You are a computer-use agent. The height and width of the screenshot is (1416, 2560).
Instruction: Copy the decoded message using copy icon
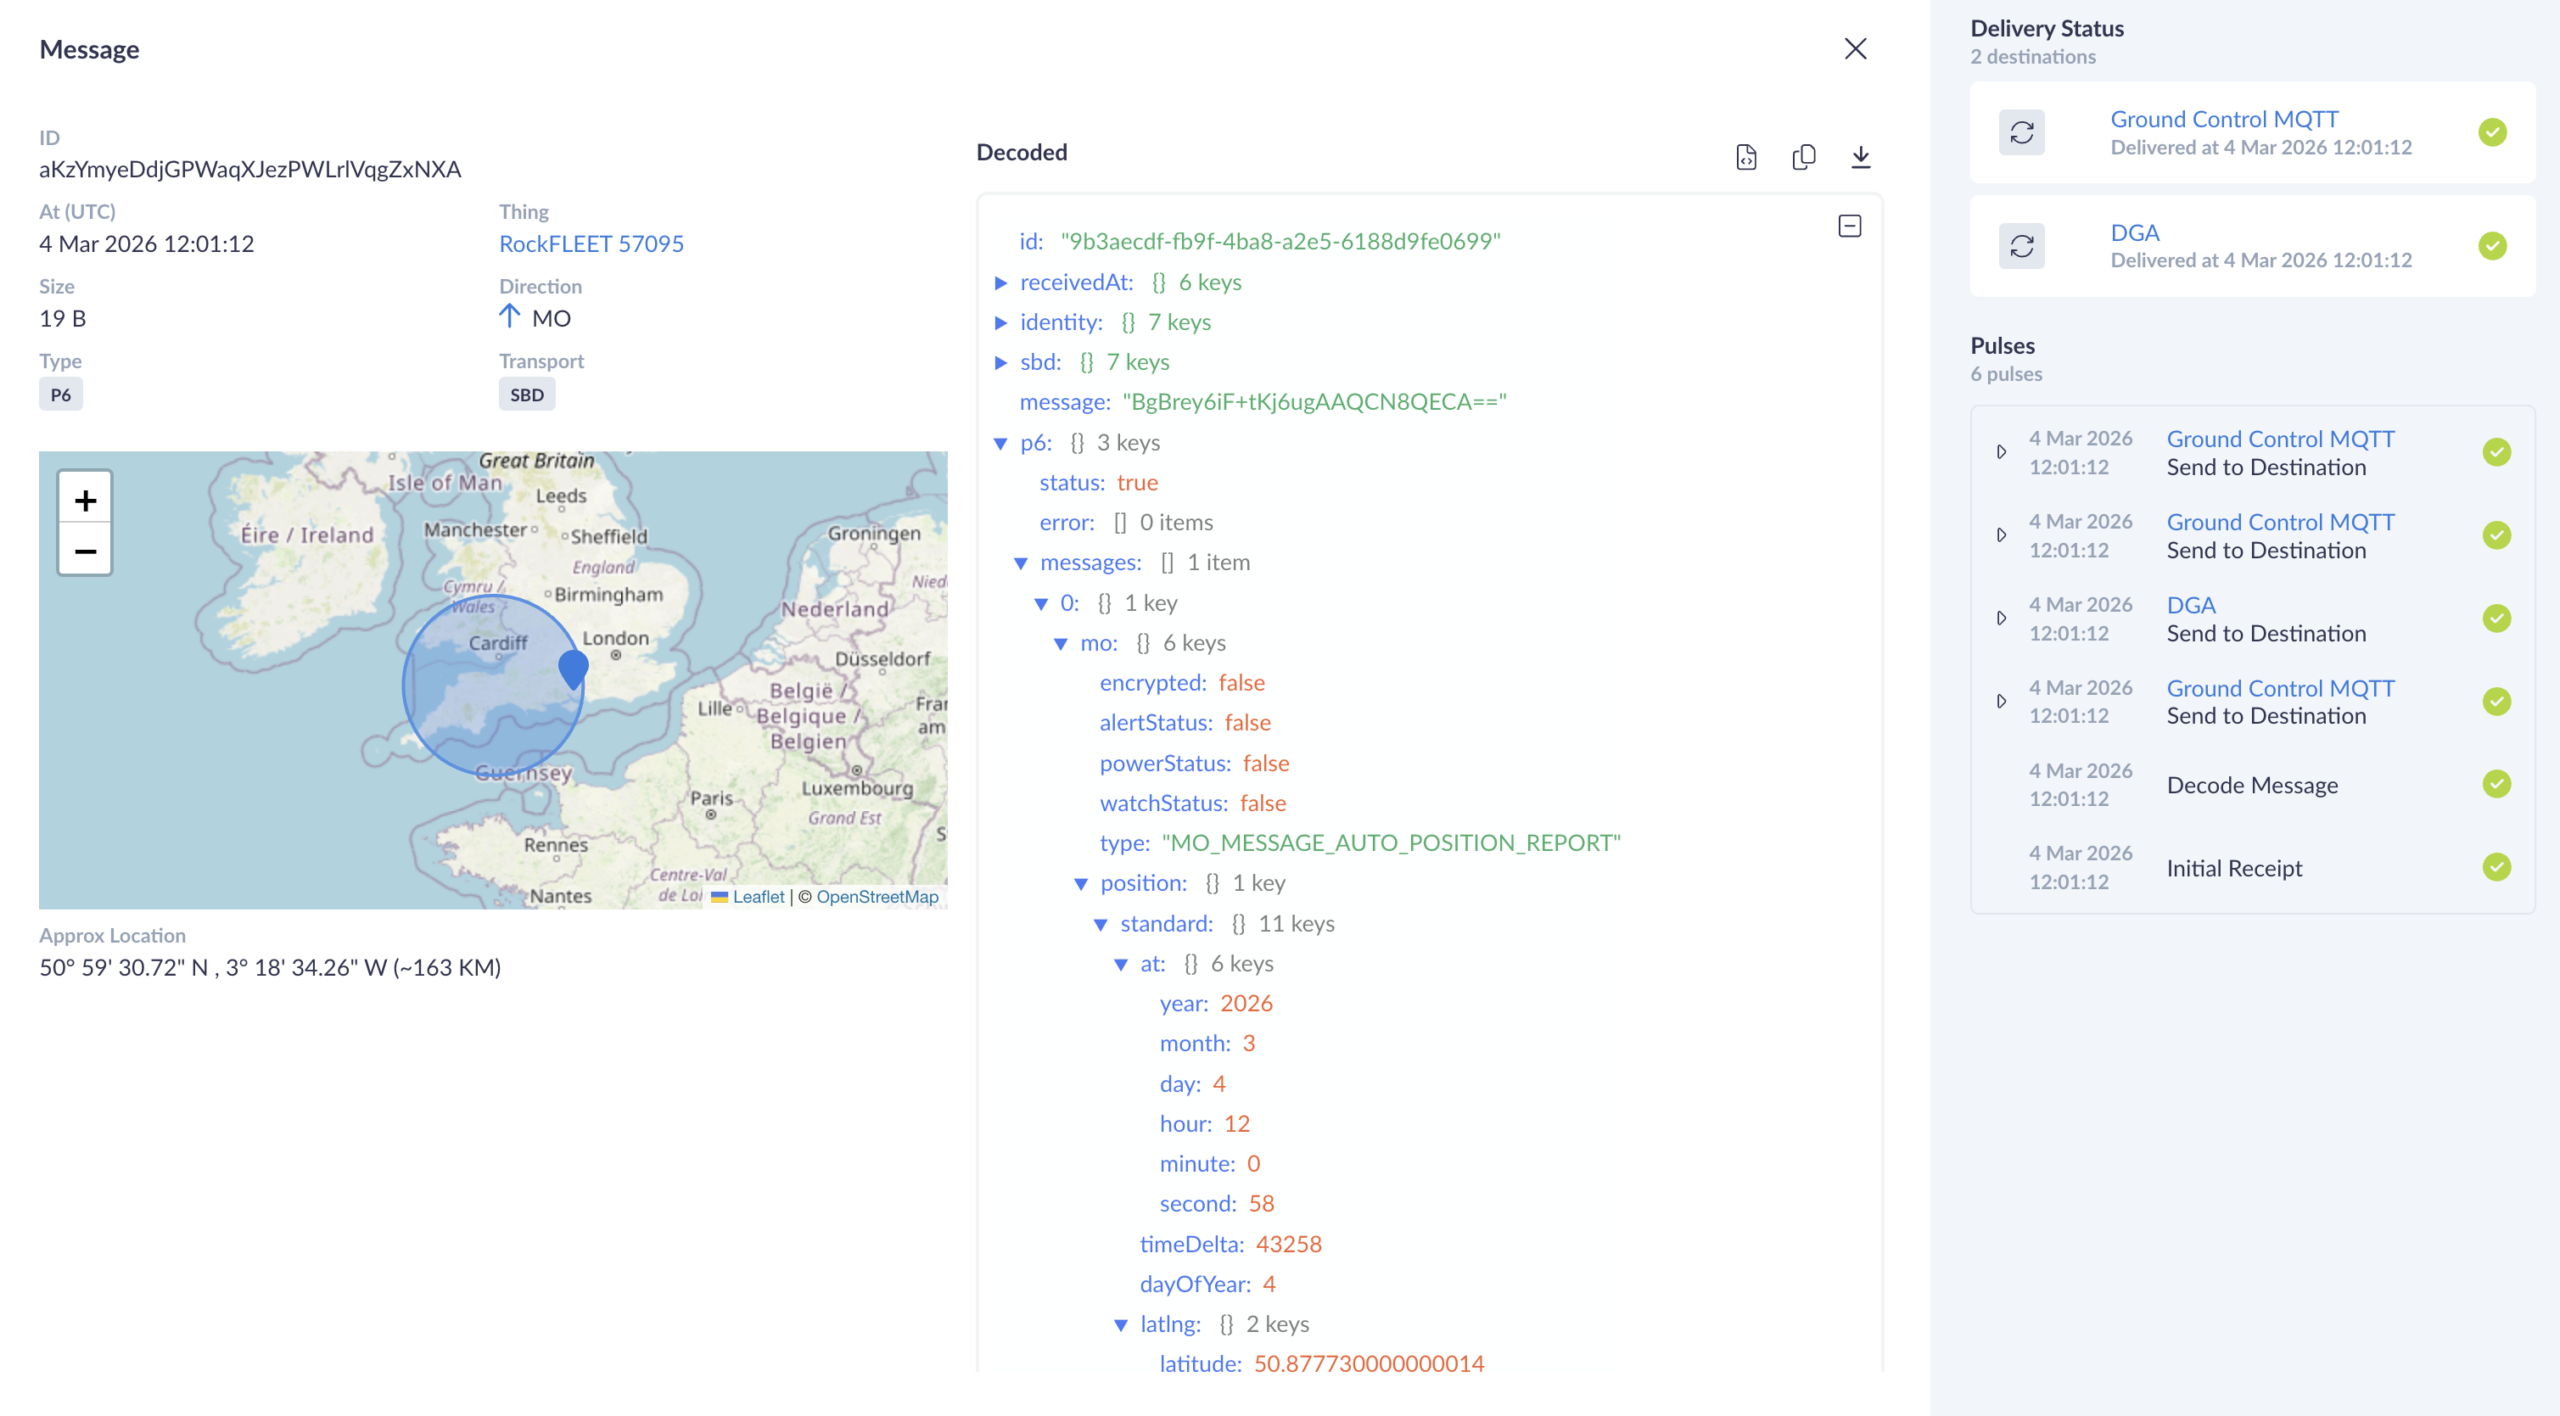click(x=1804, y=157)
